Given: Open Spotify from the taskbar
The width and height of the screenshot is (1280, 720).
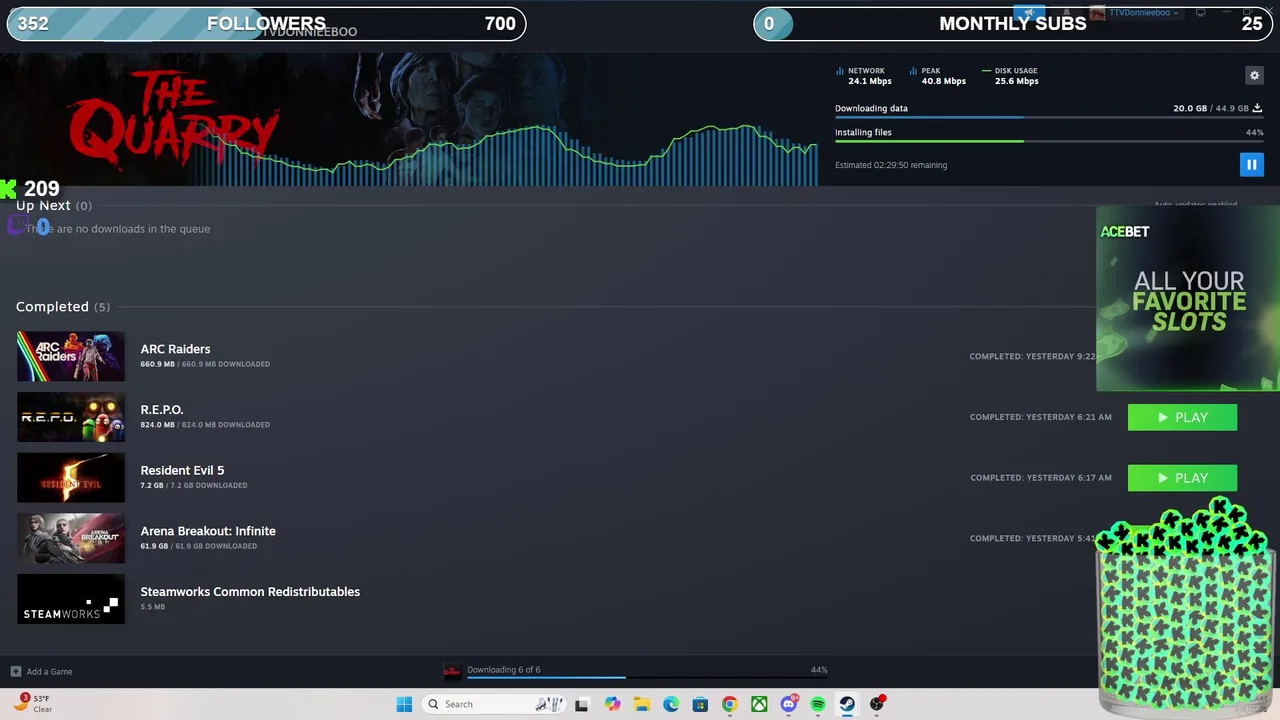Looking at the screenshot, I should point(818,704).
